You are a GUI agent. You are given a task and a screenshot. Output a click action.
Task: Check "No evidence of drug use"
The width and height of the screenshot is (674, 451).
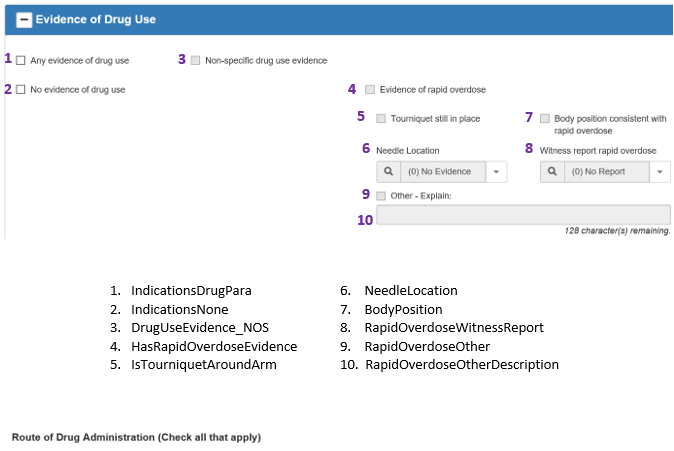click(x=21, y=90)
